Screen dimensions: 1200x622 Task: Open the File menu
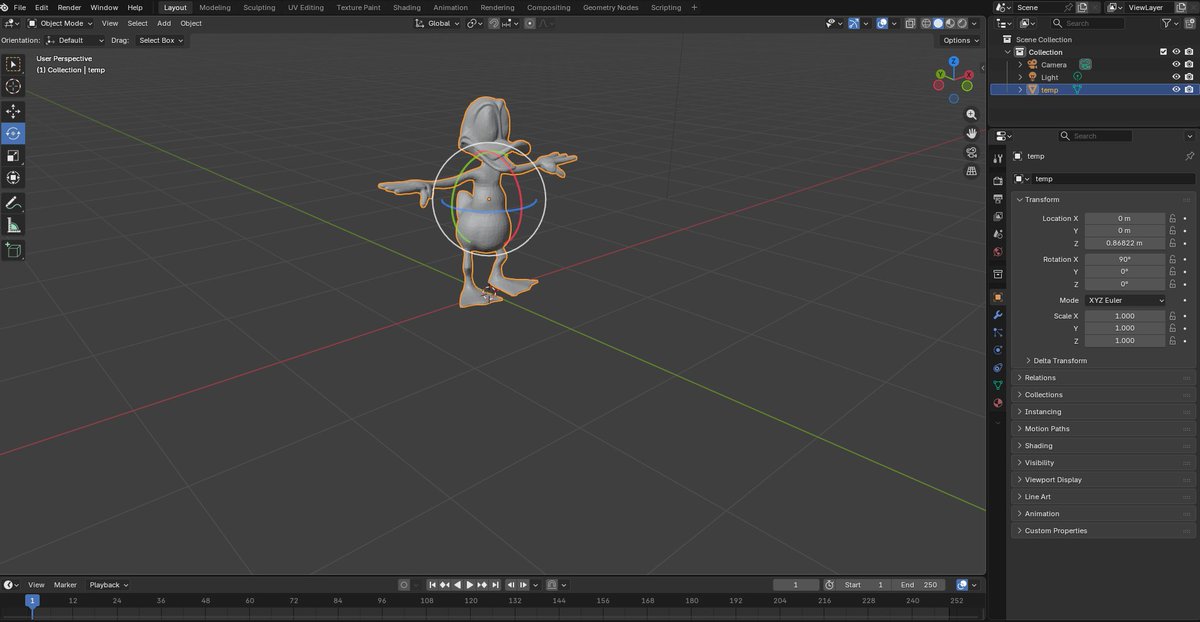[x=20, y=7]
